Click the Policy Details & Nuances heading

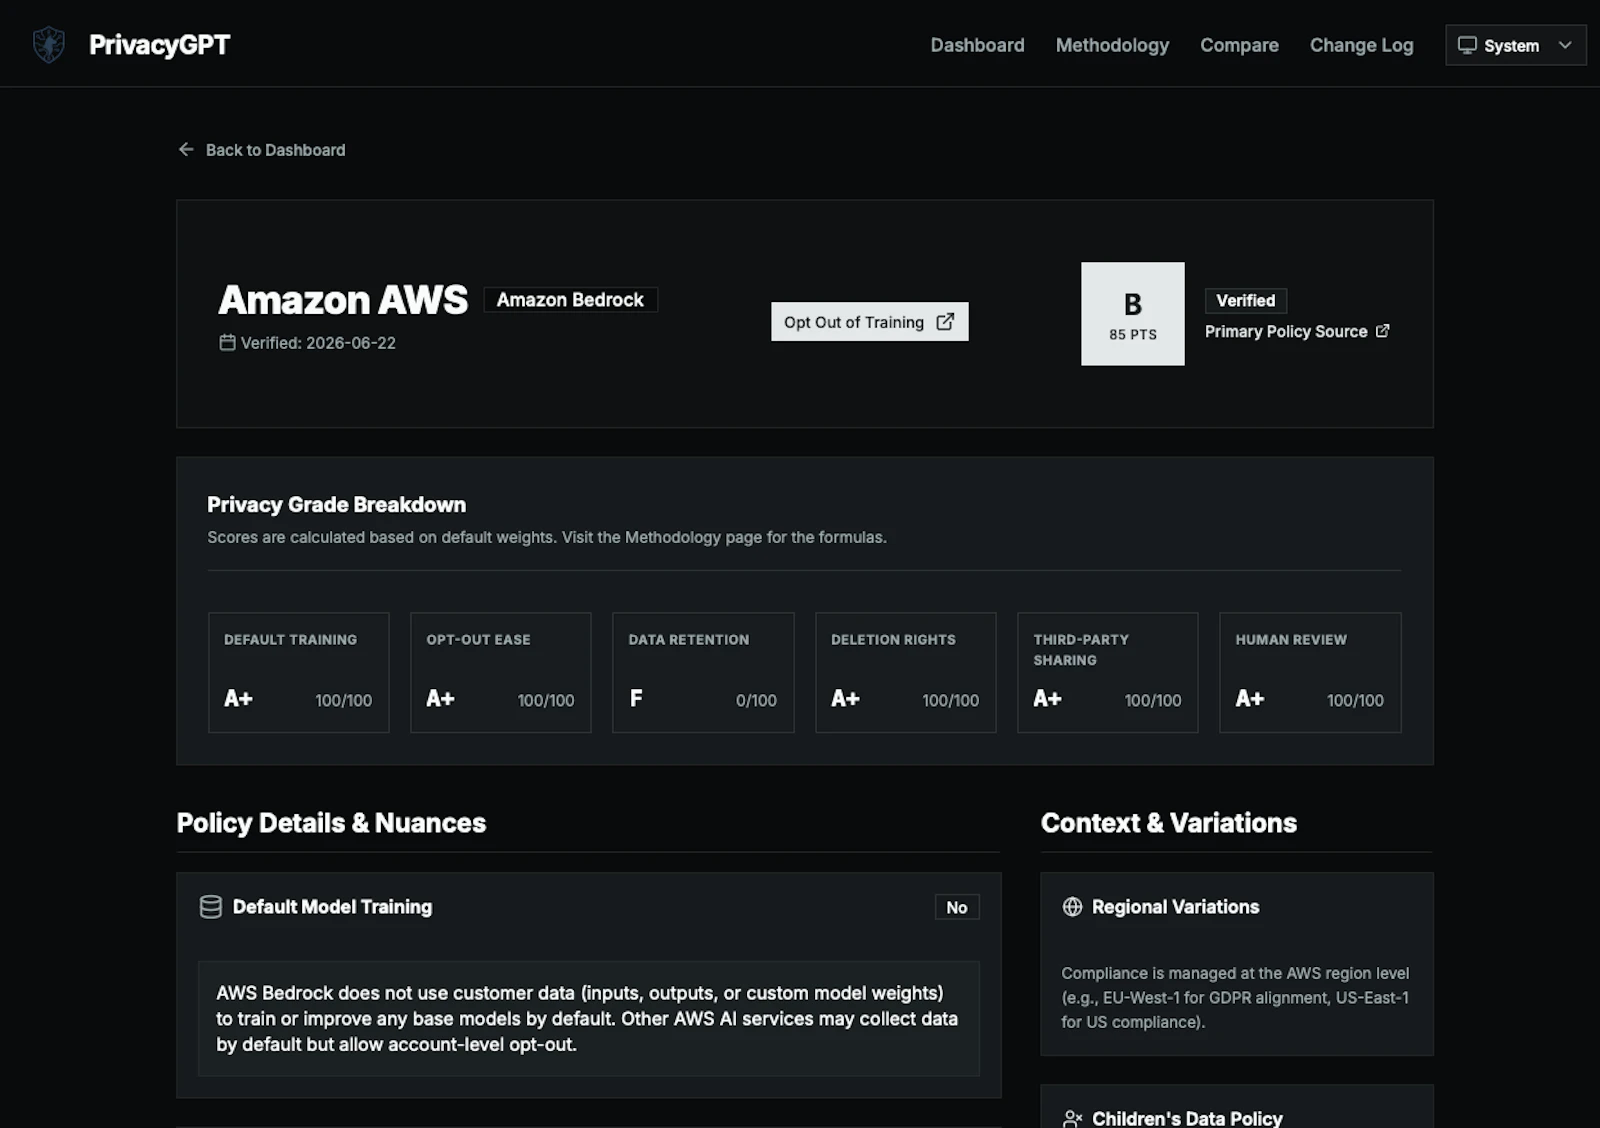pyautogui.click(x=331, y=823)
